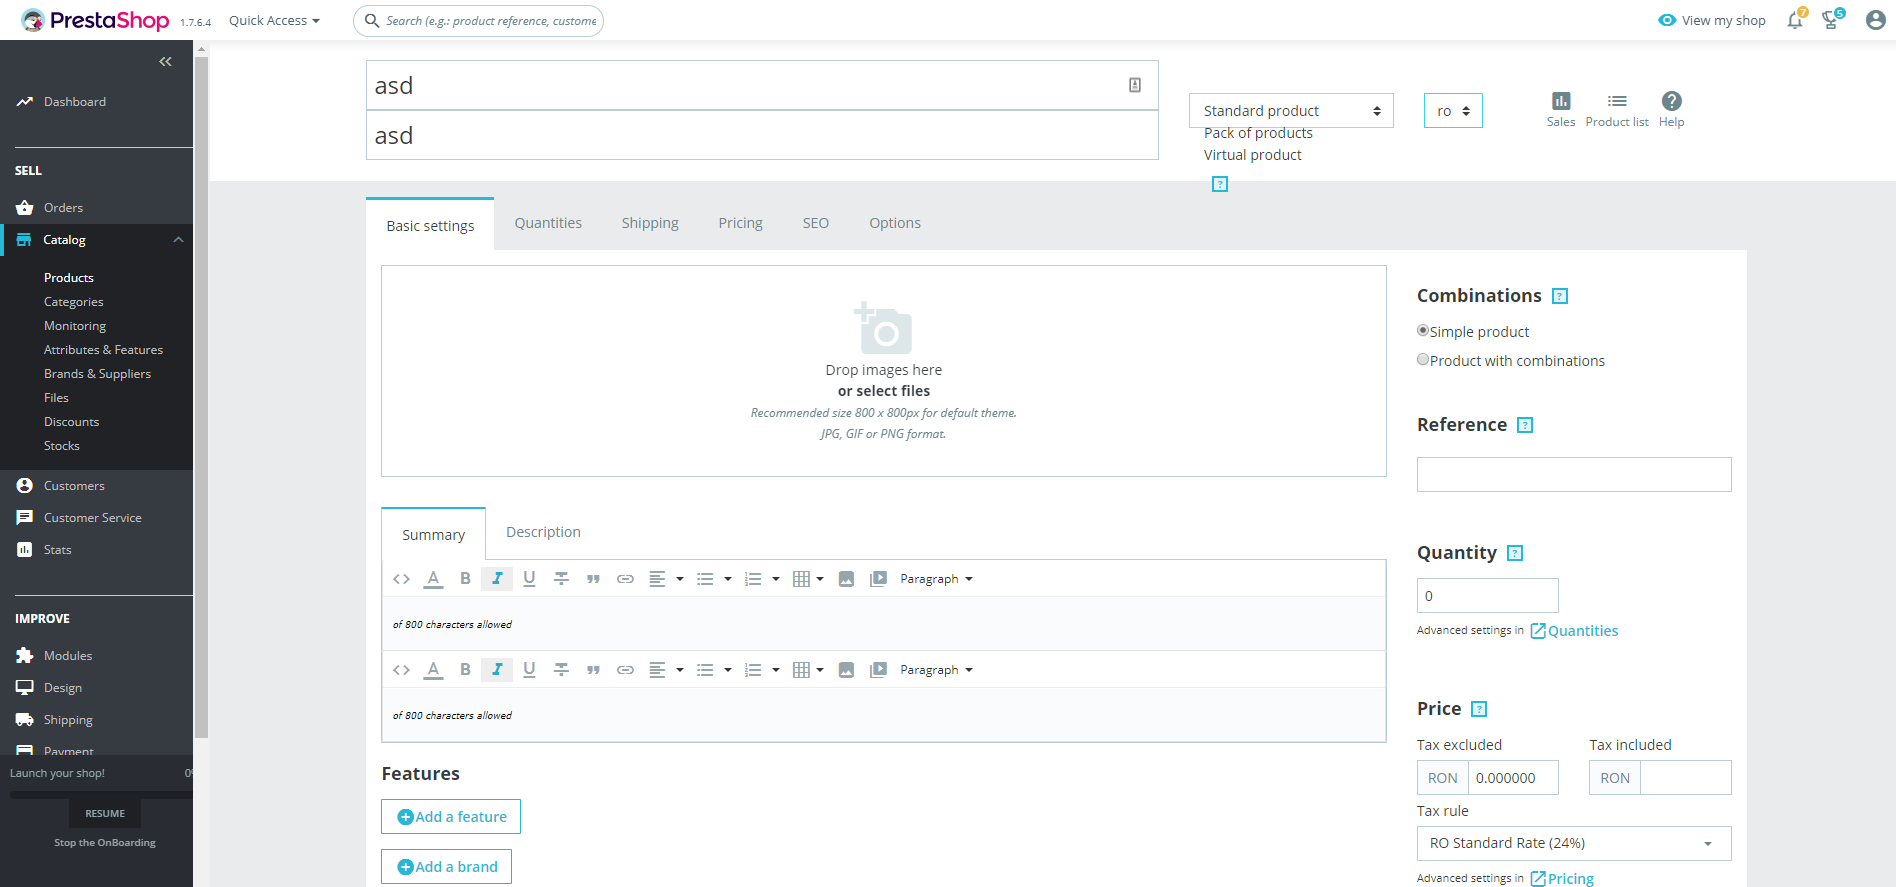Click the RESUME onboarding button
The width and height of the screenshot is (1896, 887).
(x=105, y=813)
